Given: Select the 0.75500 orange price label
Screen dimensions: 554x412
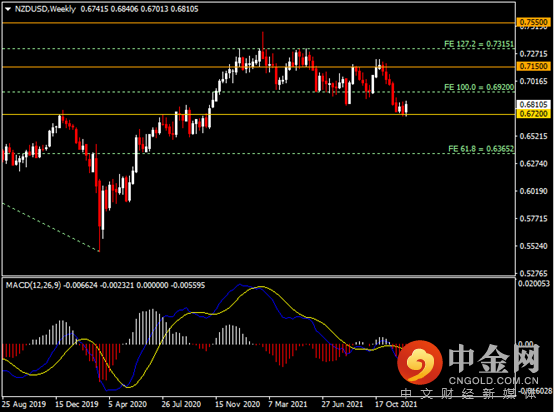Looking at the screenshot, I should pyautogui.click(x=534, y=22).
